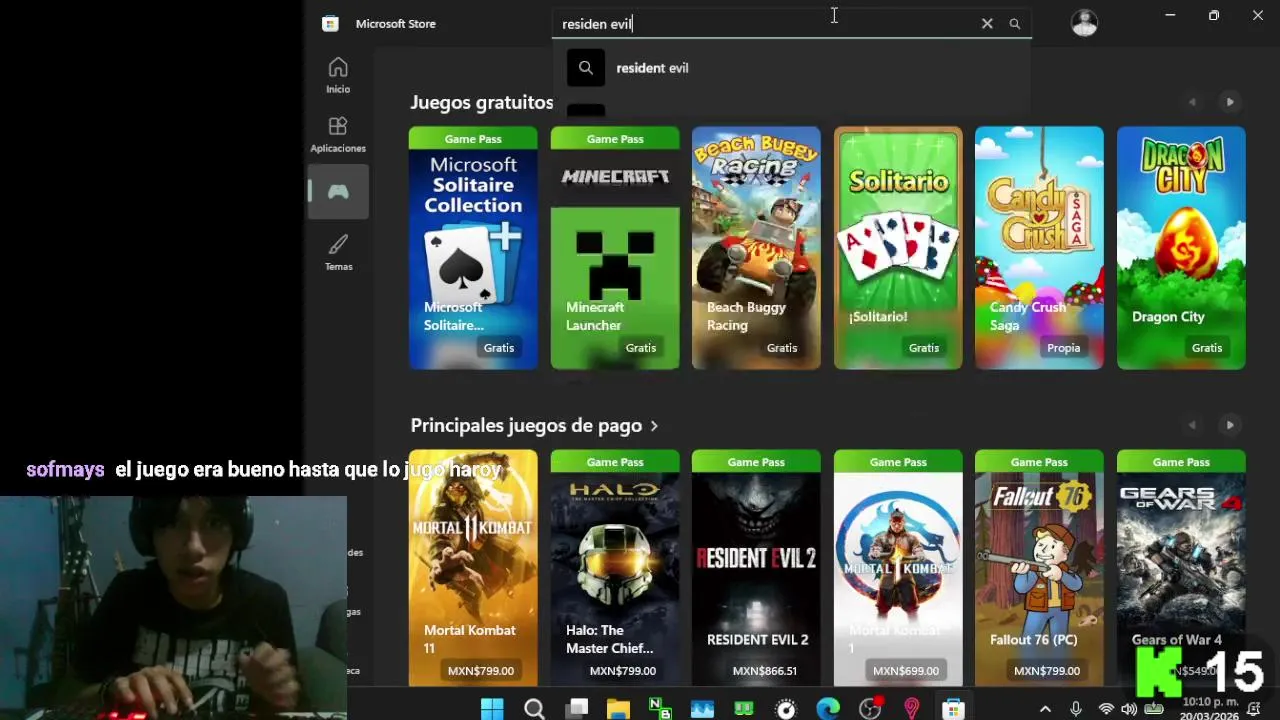Open the Aplicaciones section in sidebar
The width and height of the screenshot is (1280, 720).
tap(338, 134)
